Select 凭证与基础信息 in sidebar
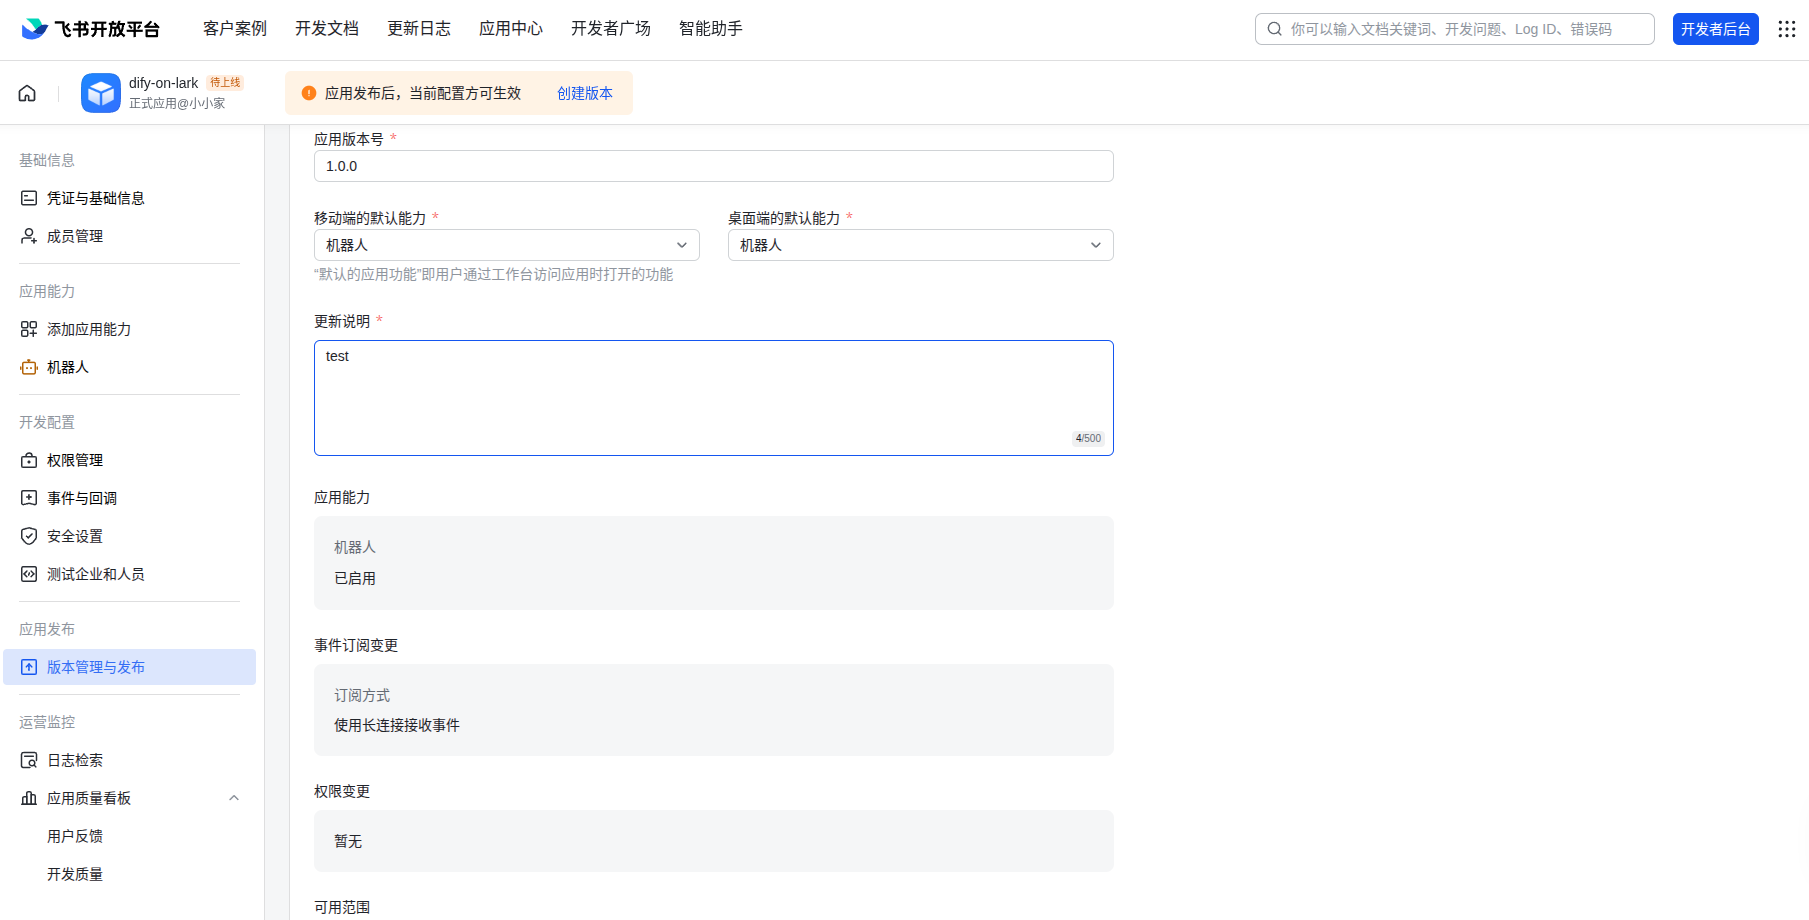The width and height of the screenshot is (1809, 920). click(x=96, y=197)
